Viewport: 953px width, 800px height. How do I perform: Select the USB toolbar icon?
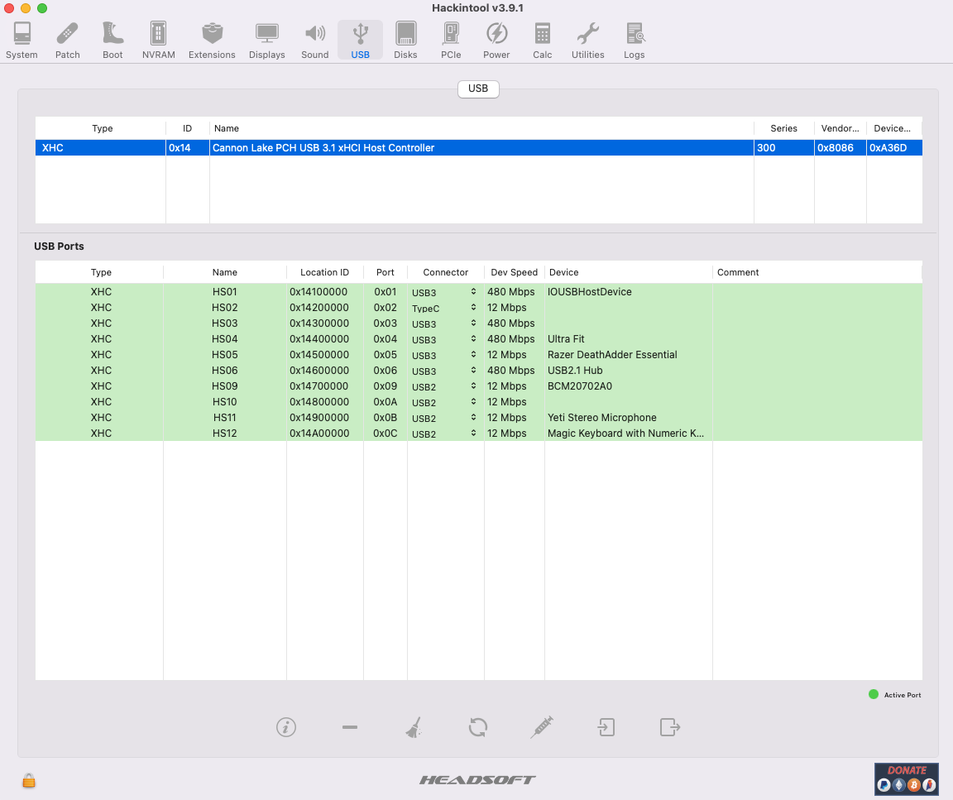(x=360, y=41)
